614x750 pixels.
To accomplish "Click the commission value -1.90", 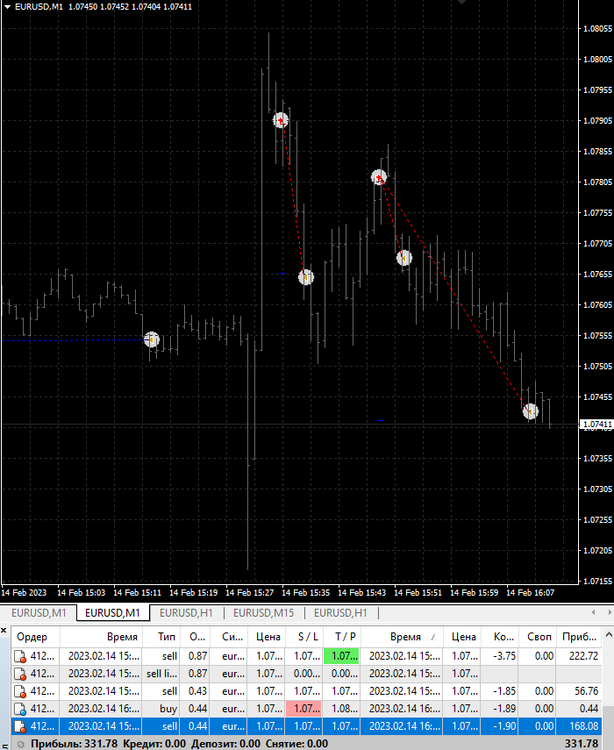I will point(504,727).
